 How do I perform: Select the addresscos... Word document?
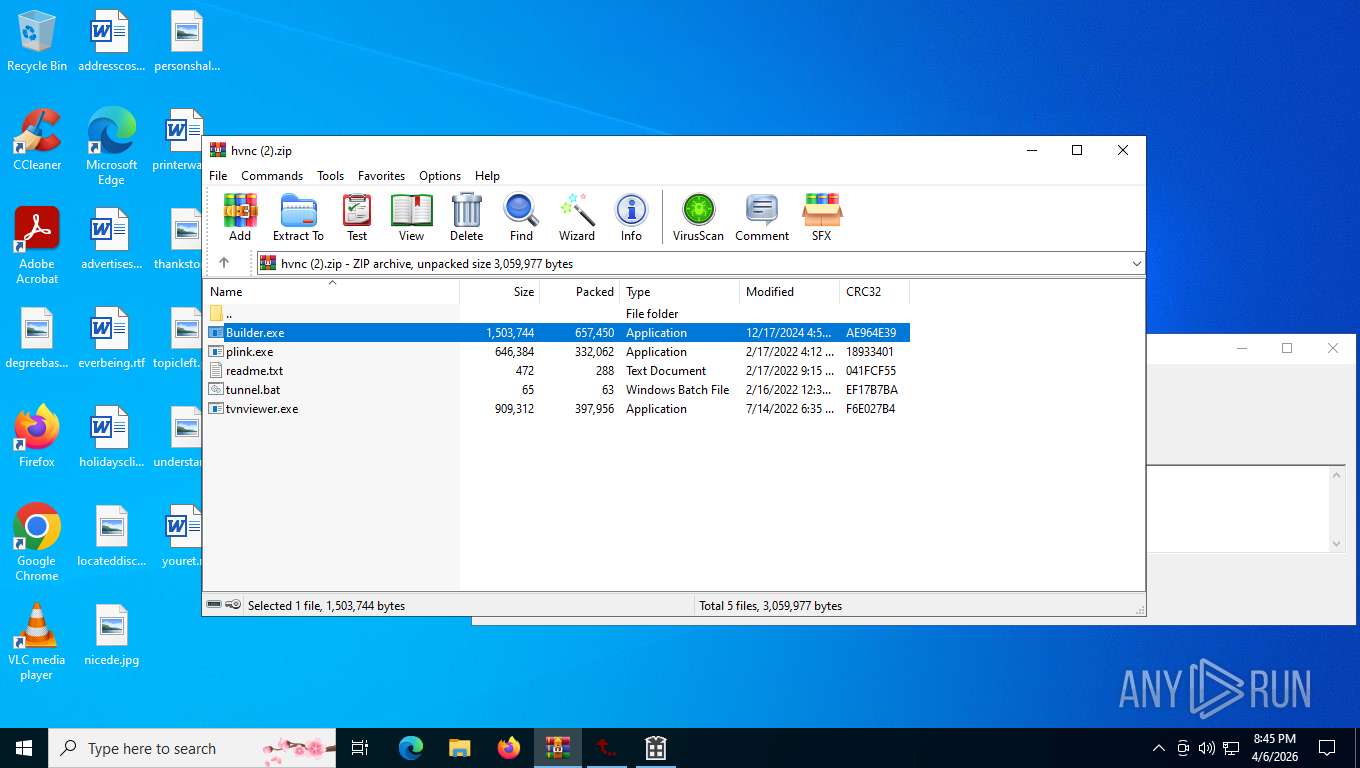[111, 41]
